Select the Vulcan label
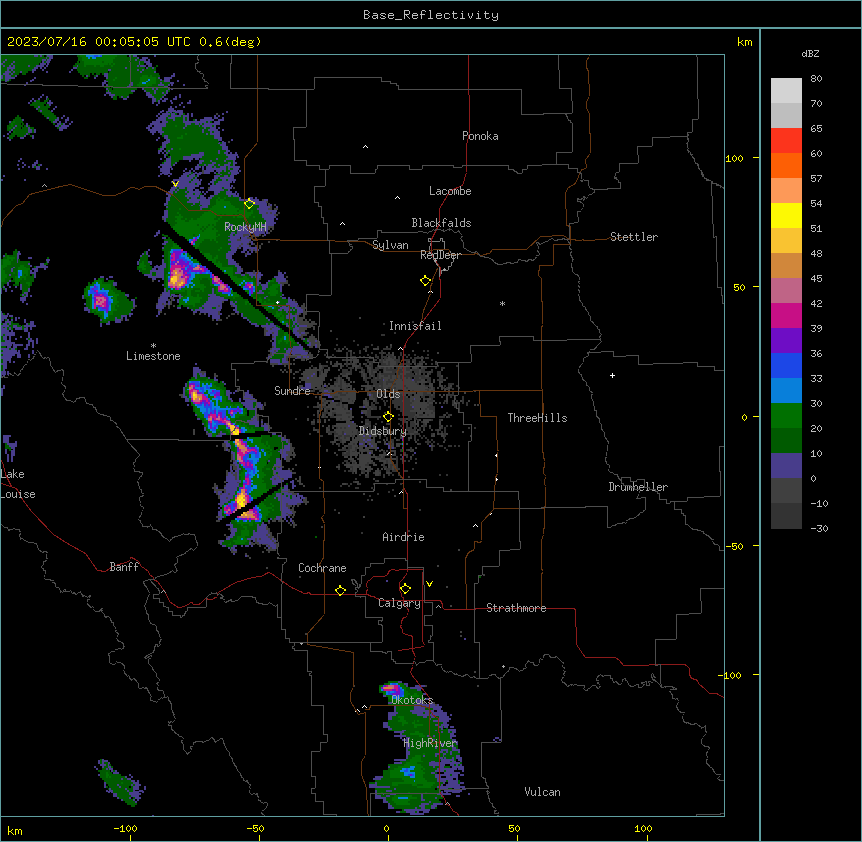 tap(543, 792)
